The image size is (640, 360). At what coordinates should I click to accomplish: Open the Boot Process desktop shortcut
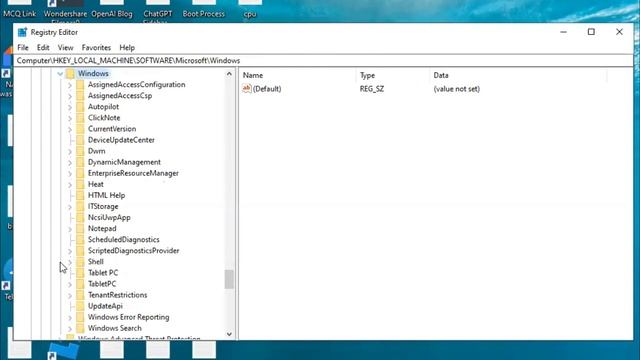pyautogui.click(x=204, y=9)
